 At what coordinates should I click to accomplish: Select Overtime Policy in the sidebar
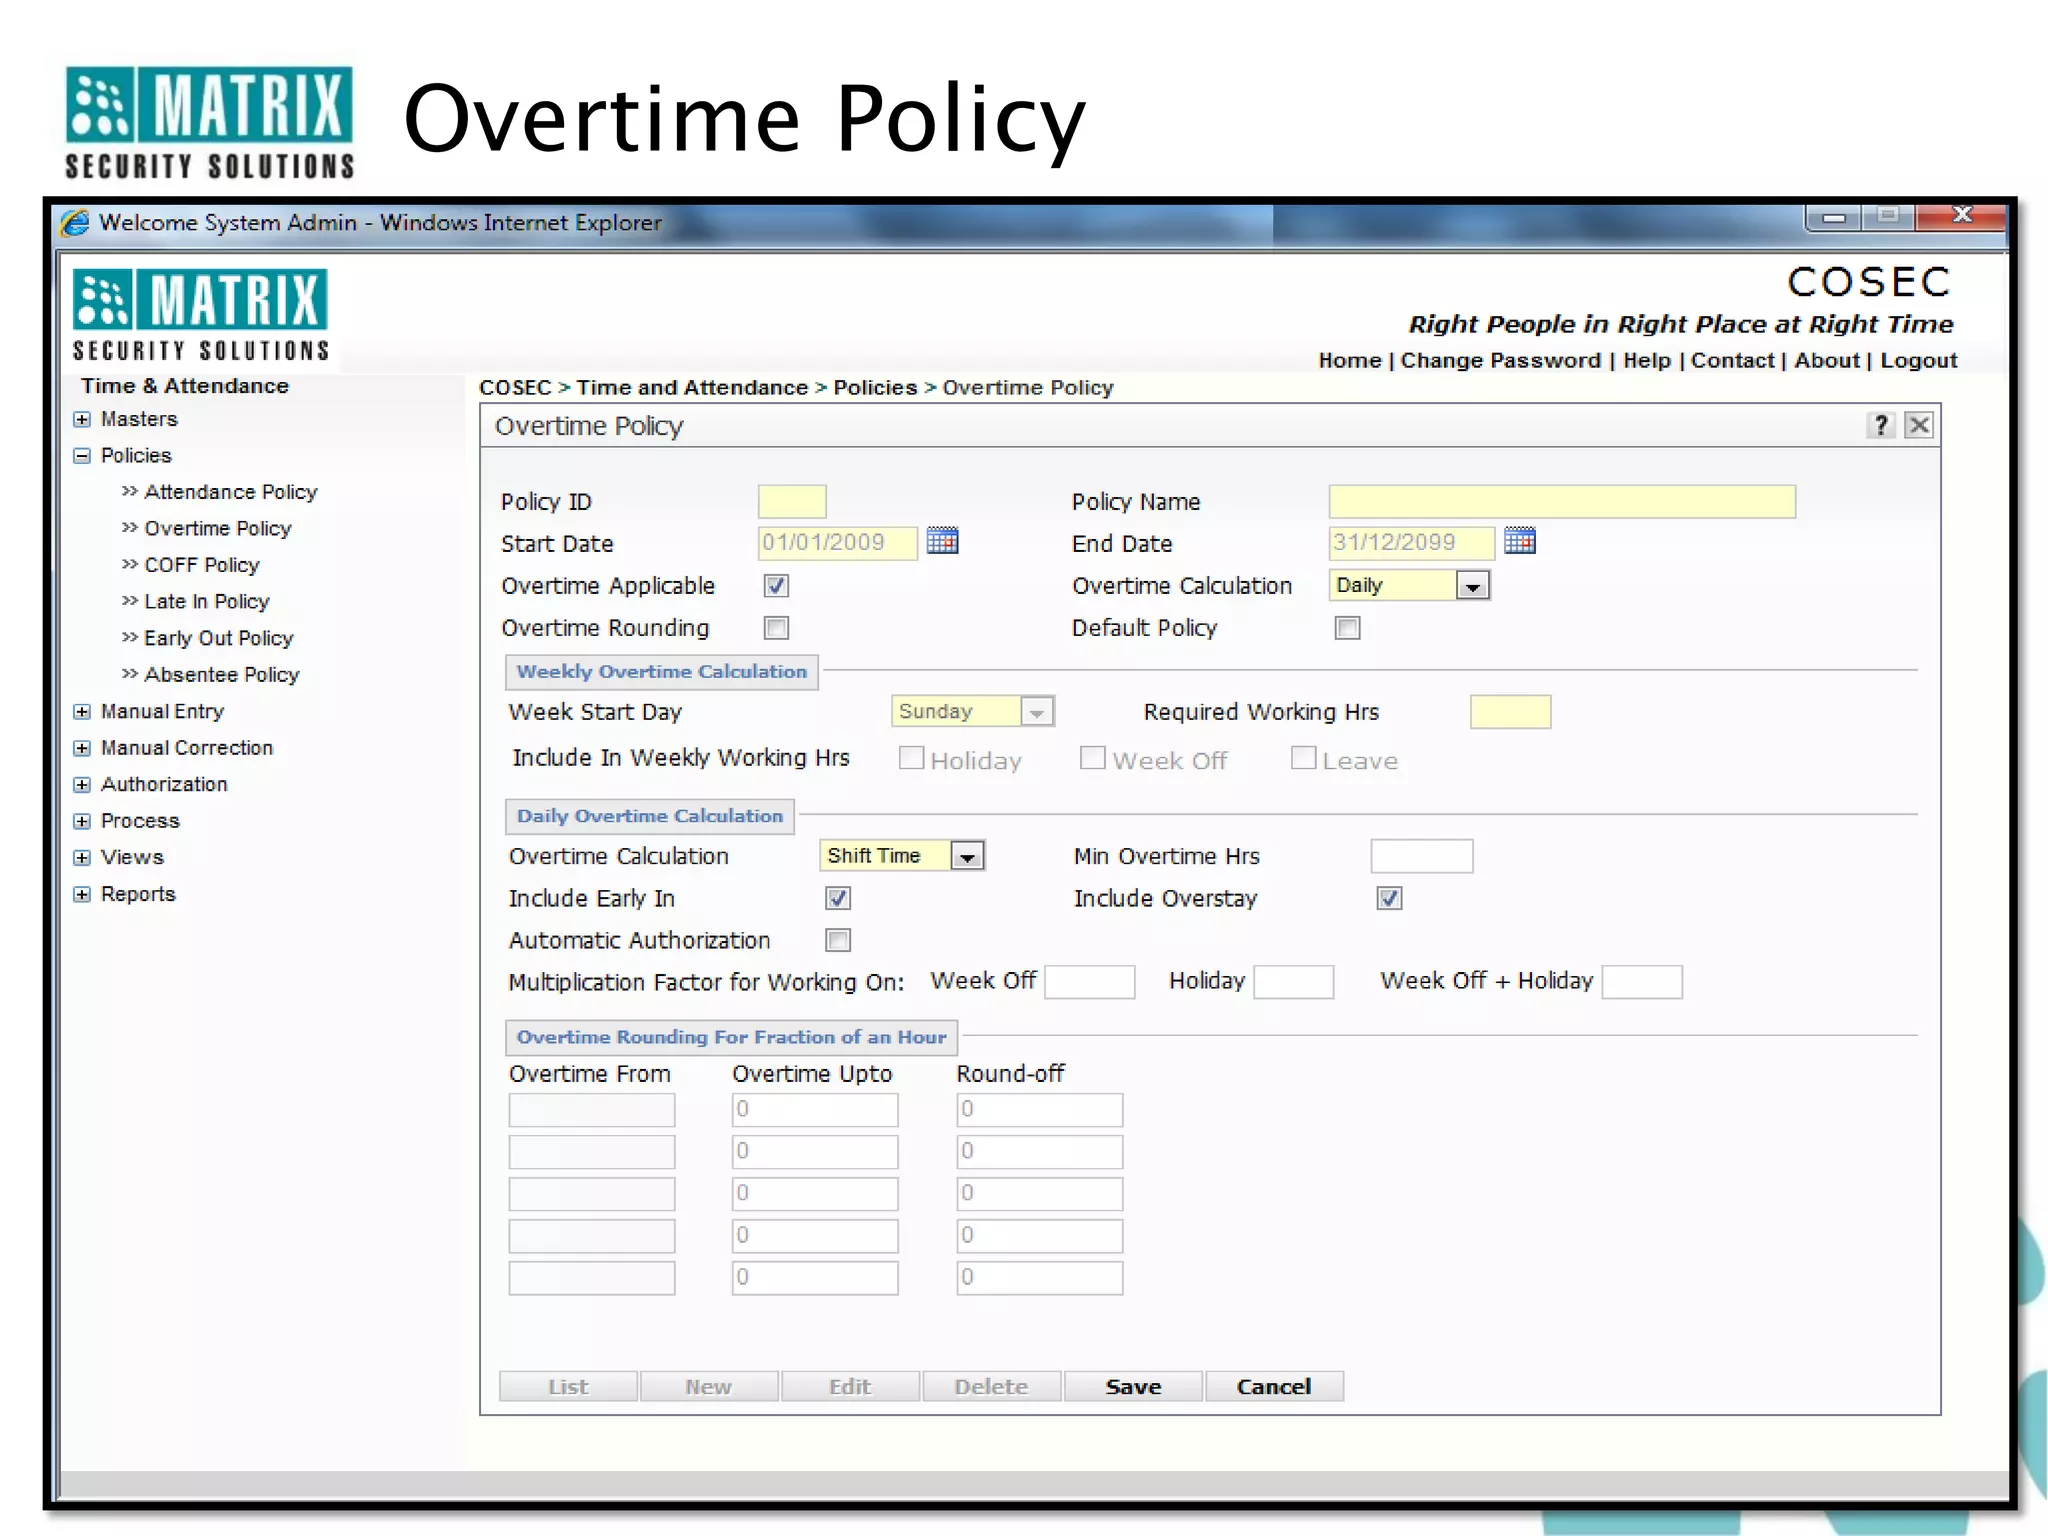pyautogui.click(x=218, y=528)
